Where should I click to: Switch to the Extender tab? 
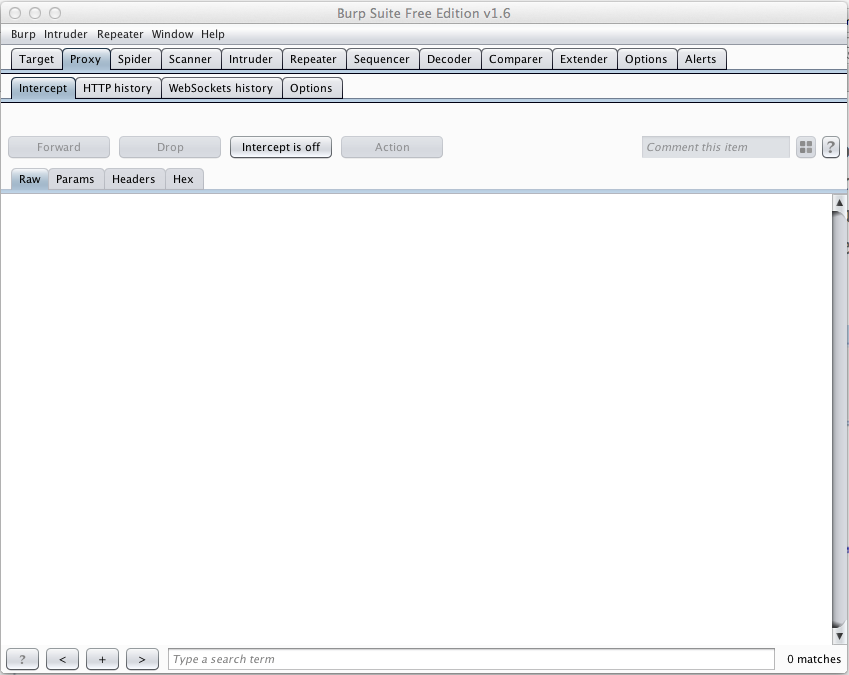(584, 59)
